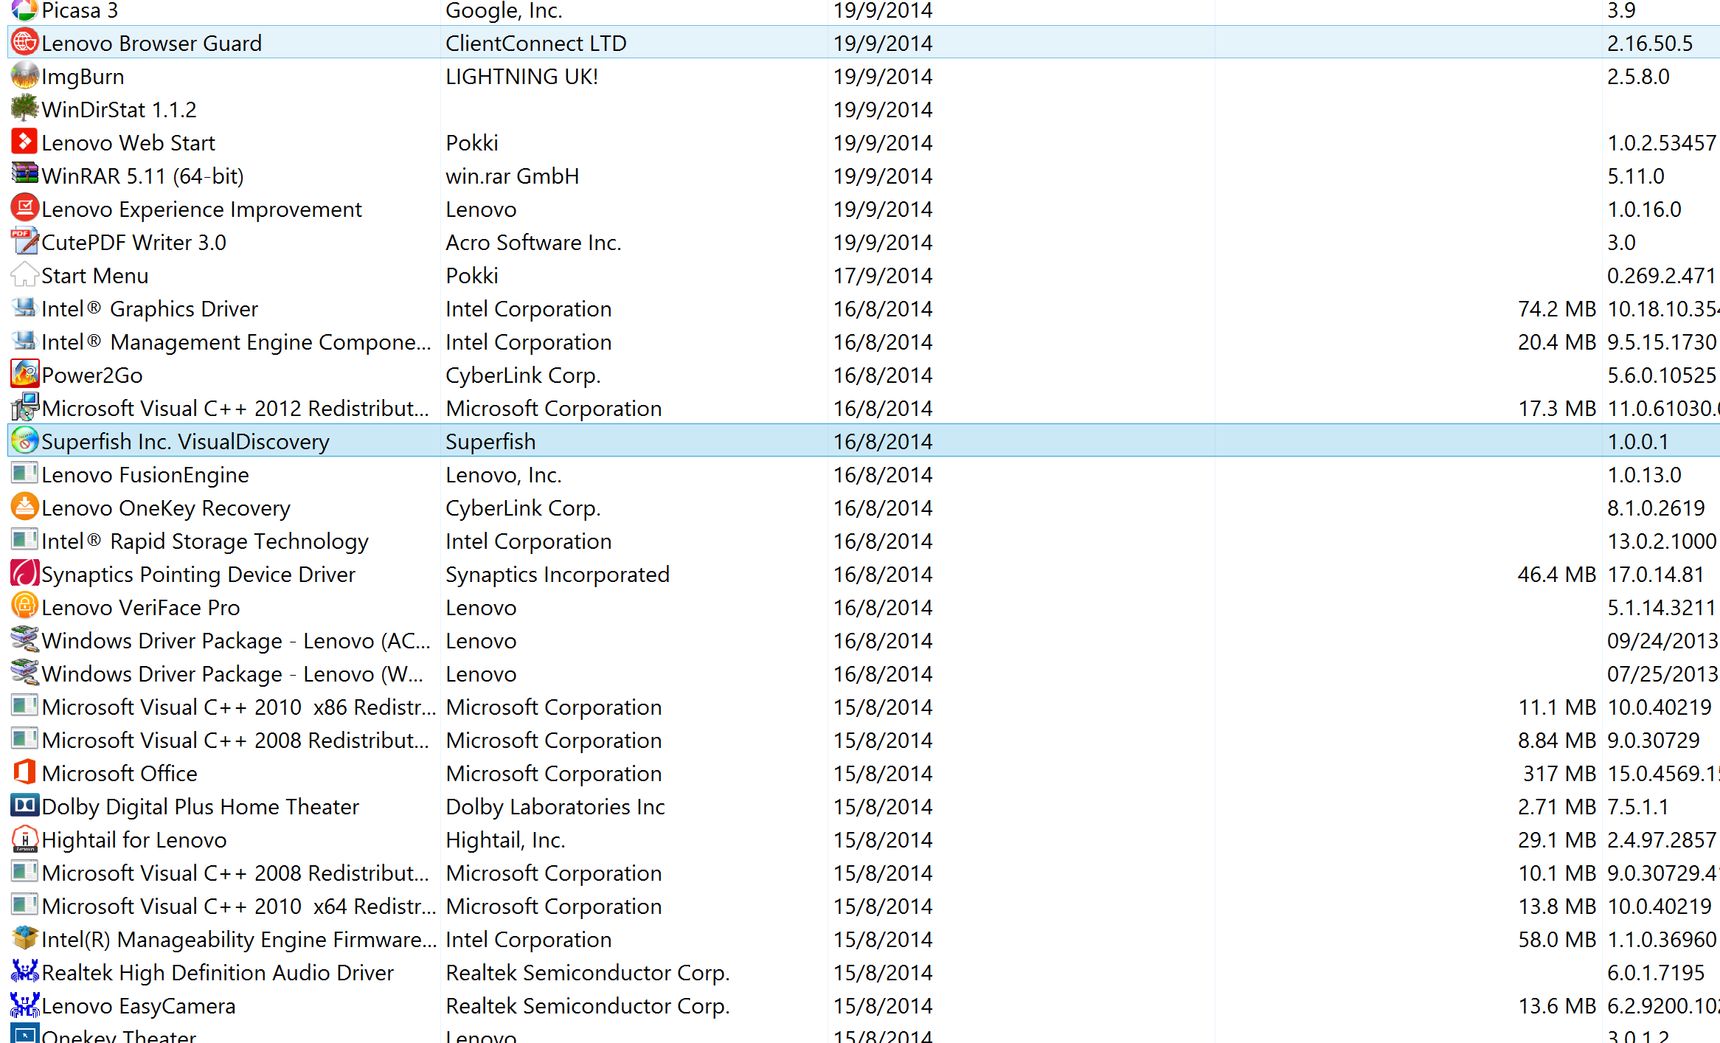Click the Picasa 3 icon

coord(24,10)
